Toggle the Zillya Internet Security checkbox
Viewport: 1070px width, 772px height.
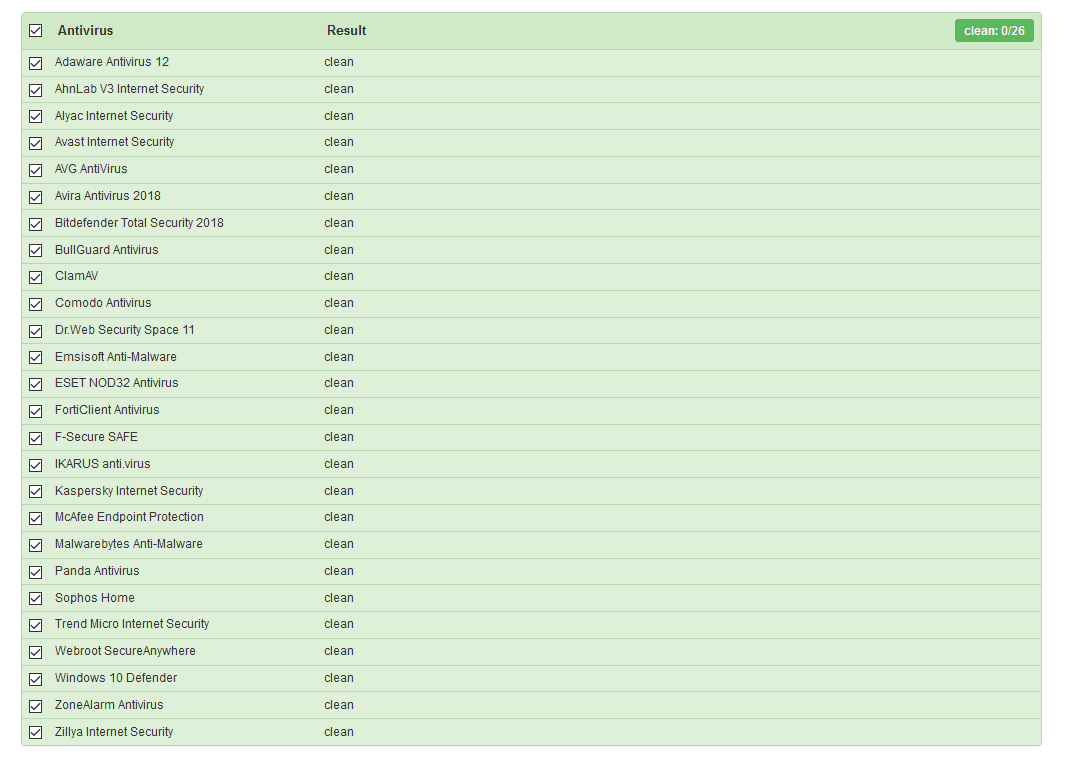click(36, 733)
